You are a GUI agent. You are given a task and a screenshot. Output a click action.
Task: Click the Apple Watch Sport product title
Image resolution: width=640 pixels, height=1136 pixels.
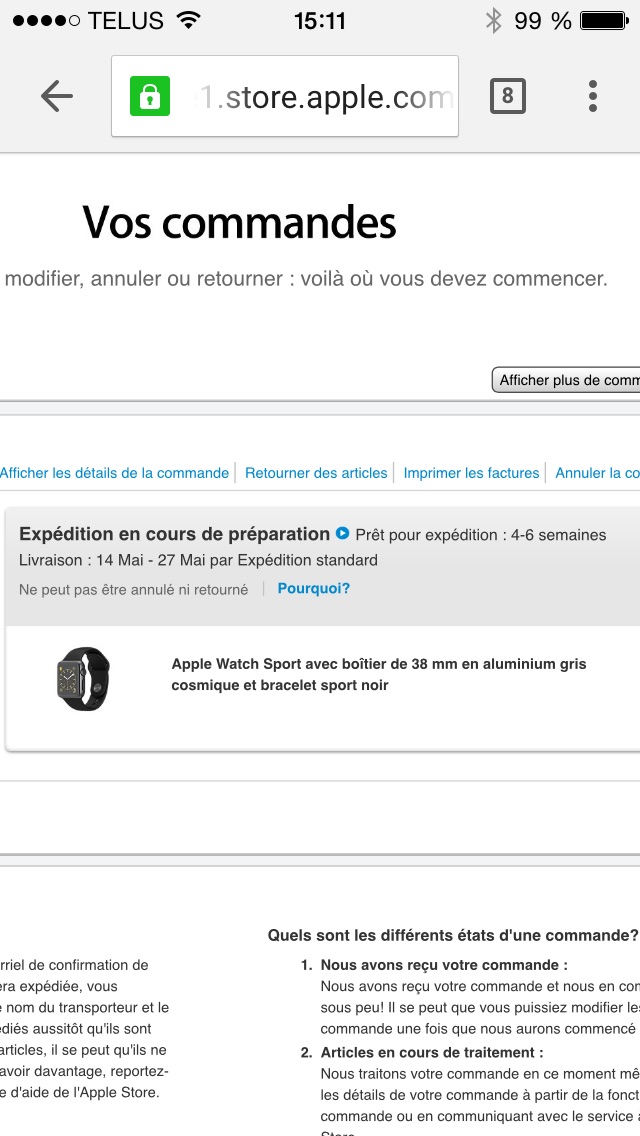(379, 674)
